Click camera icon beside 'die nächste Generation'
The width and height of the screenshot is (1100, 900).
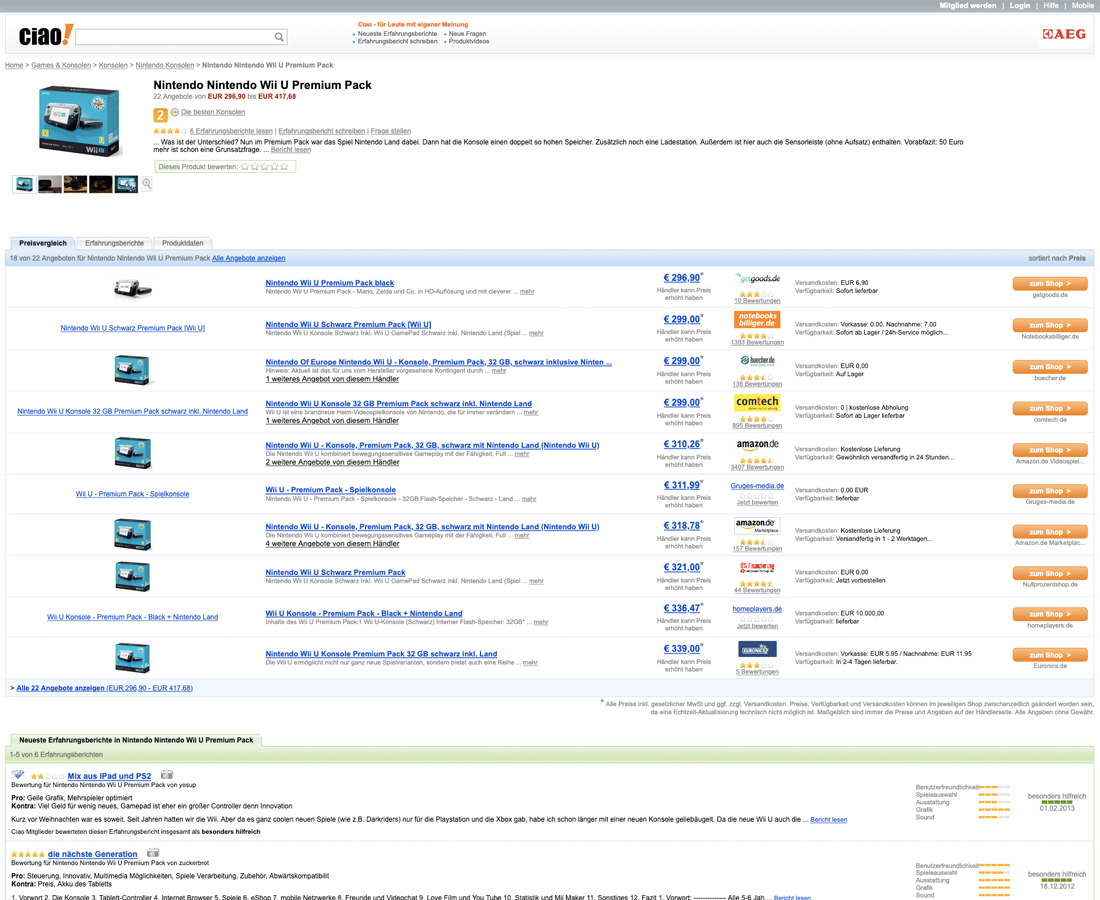point(153,853)
